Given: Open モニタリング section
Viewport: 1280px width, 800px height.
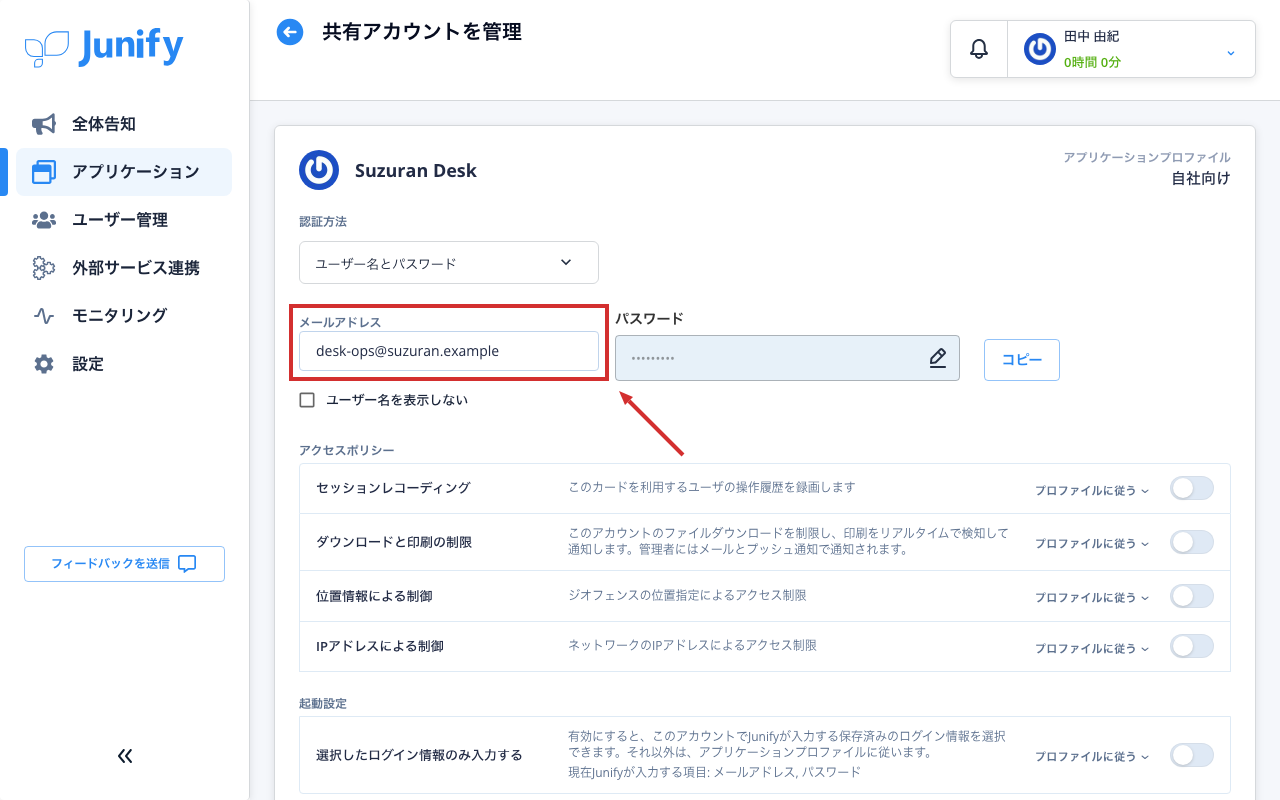Looking at the screenshot, I should coord(124,316).
